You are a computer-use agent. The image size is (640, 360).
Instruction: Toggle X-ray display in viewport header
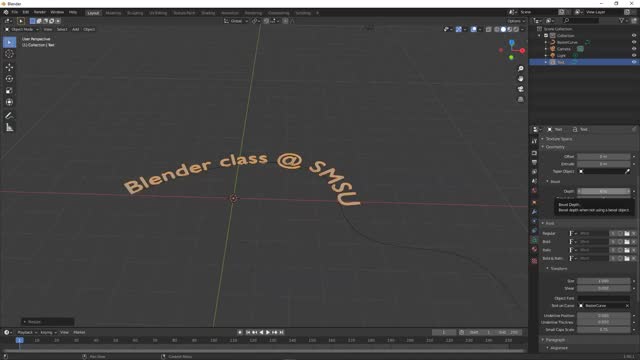click(x=489, y=29)
